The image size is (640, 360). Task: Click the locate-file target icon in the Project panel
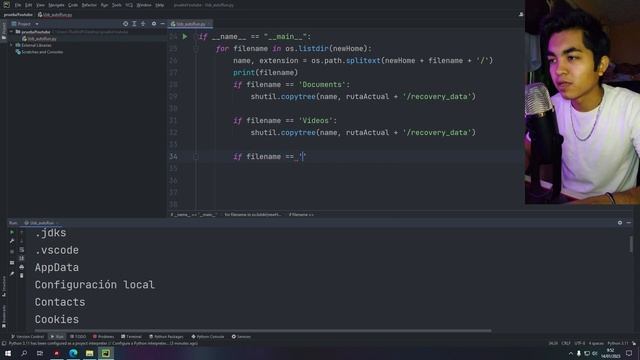[125, 24]
